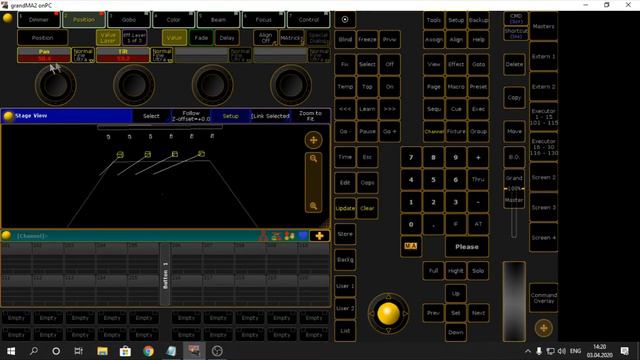The height and width of the screenshot is (360, 640).
Task: Expand hidden system tray icons arrow
Action: pos(527,351)
